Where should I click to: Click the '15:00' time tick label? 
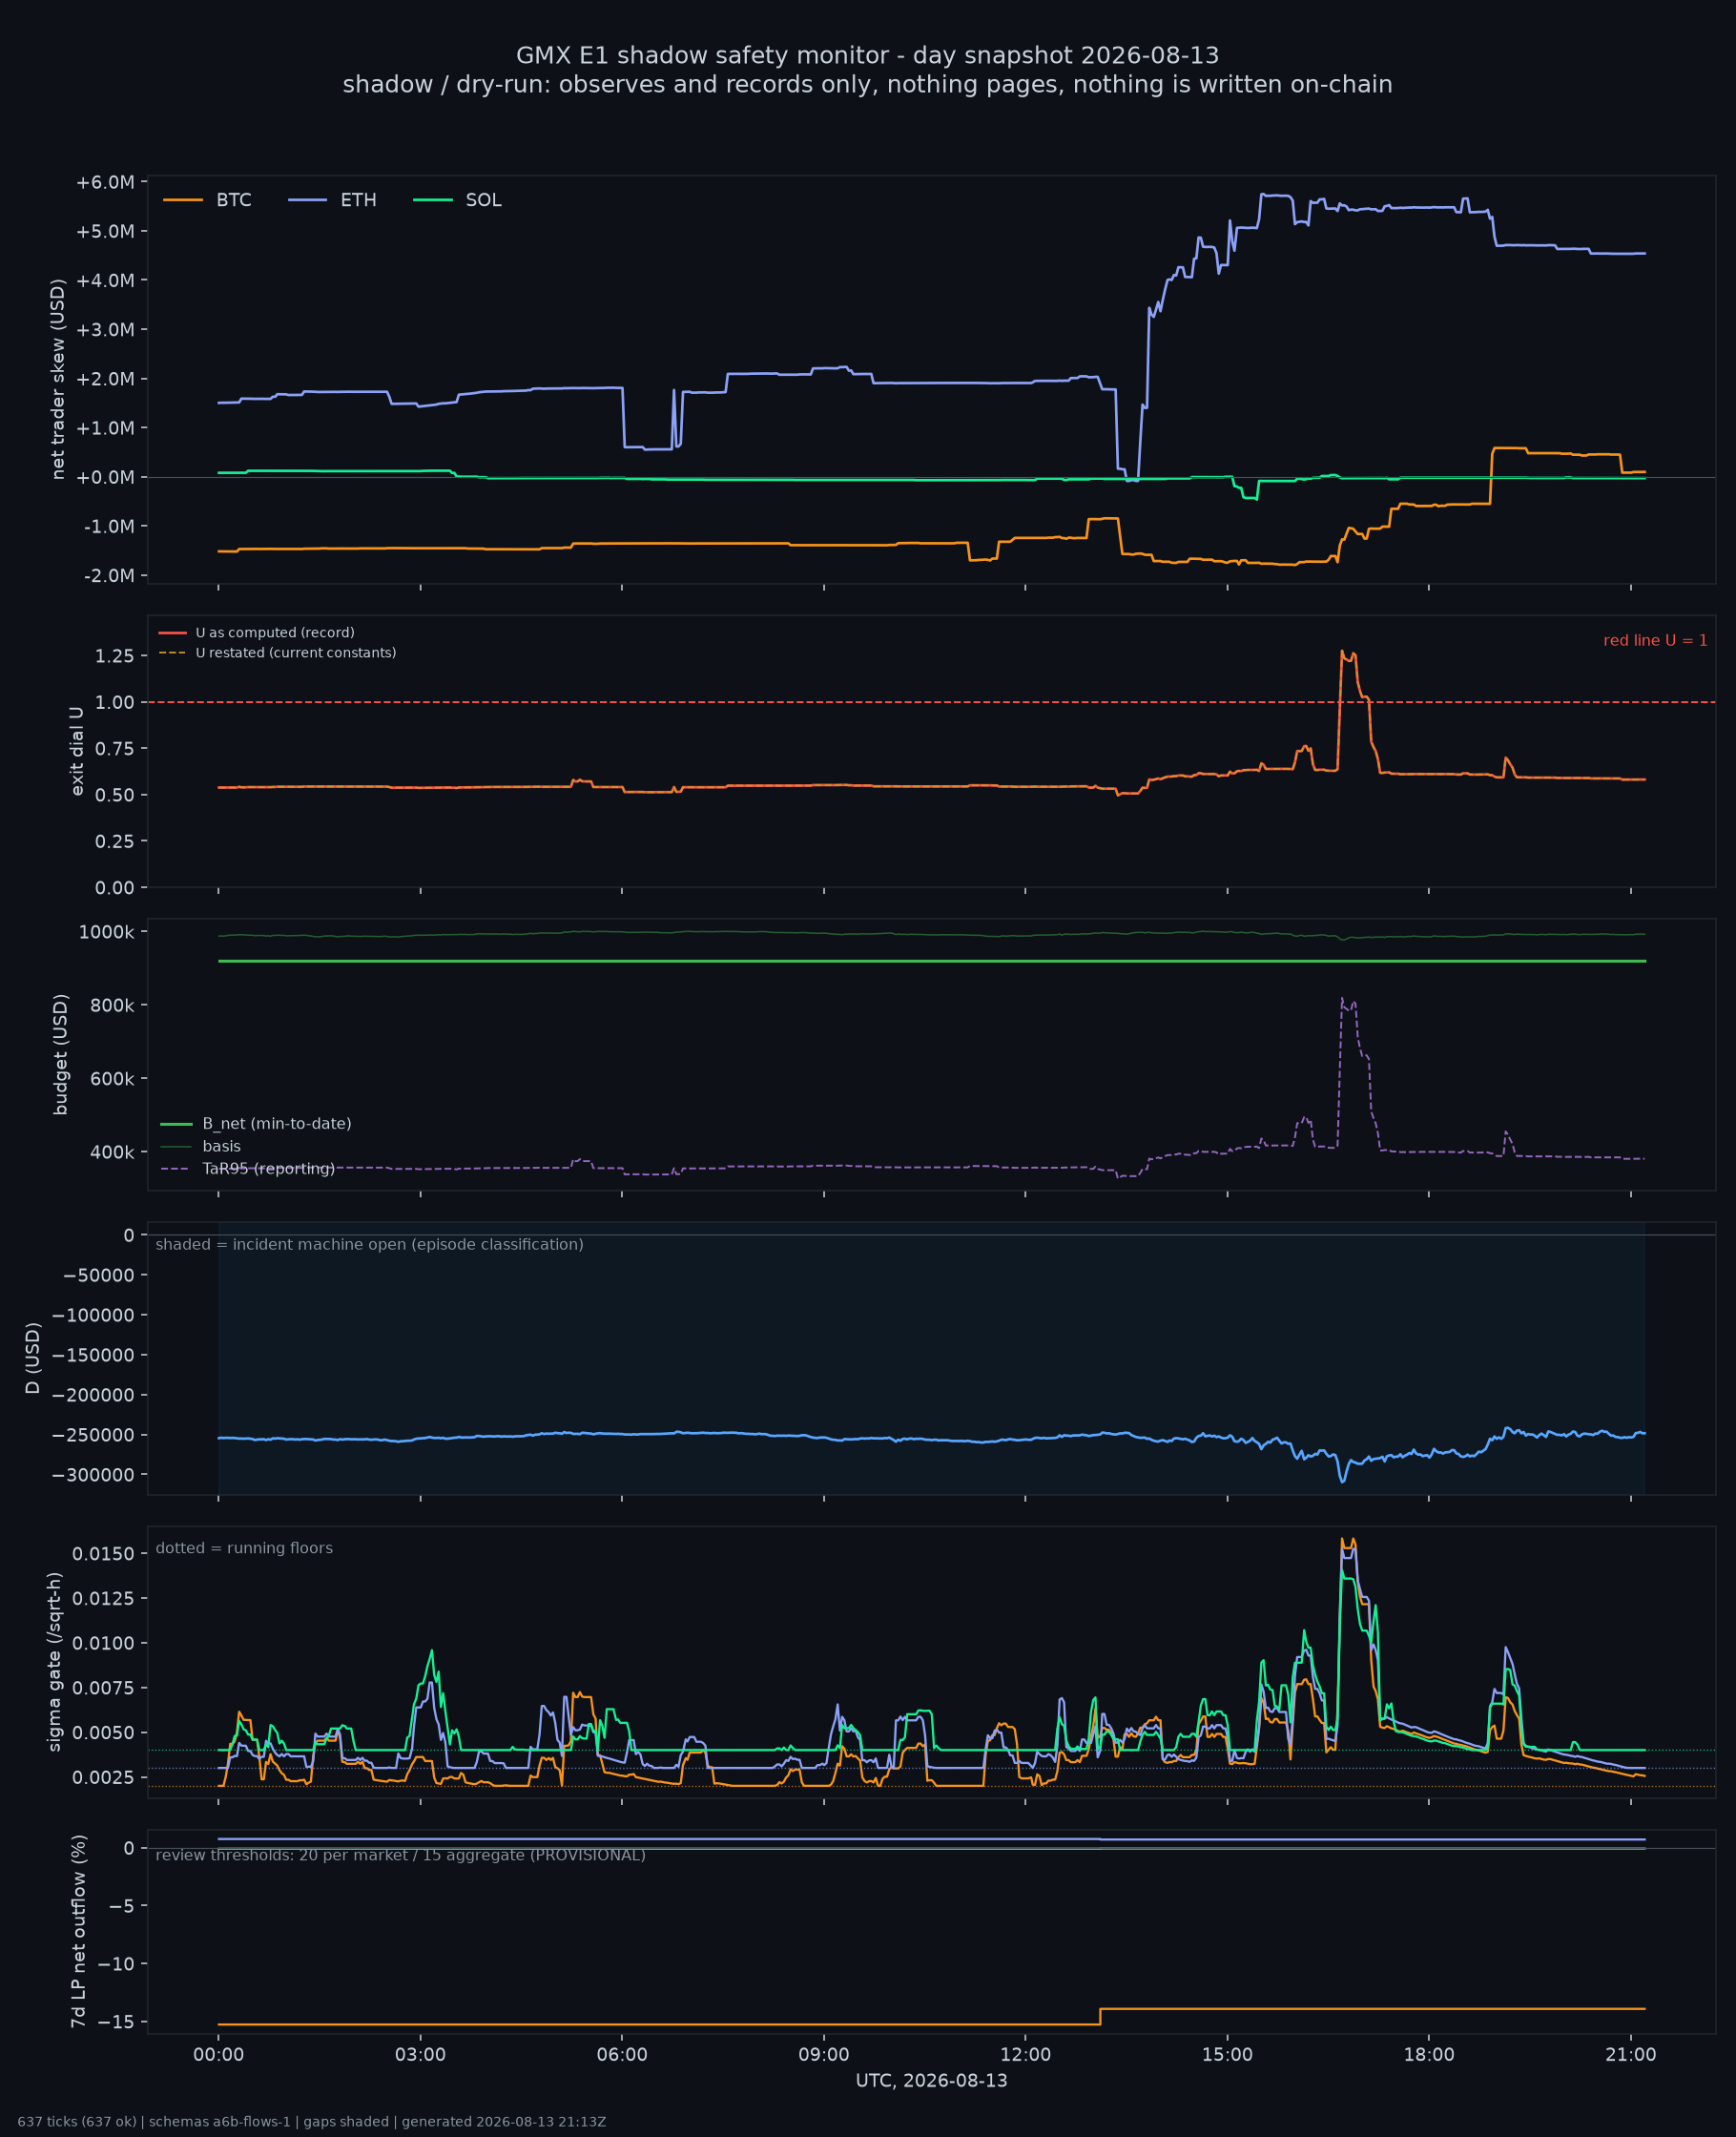click(1227, 2055)
